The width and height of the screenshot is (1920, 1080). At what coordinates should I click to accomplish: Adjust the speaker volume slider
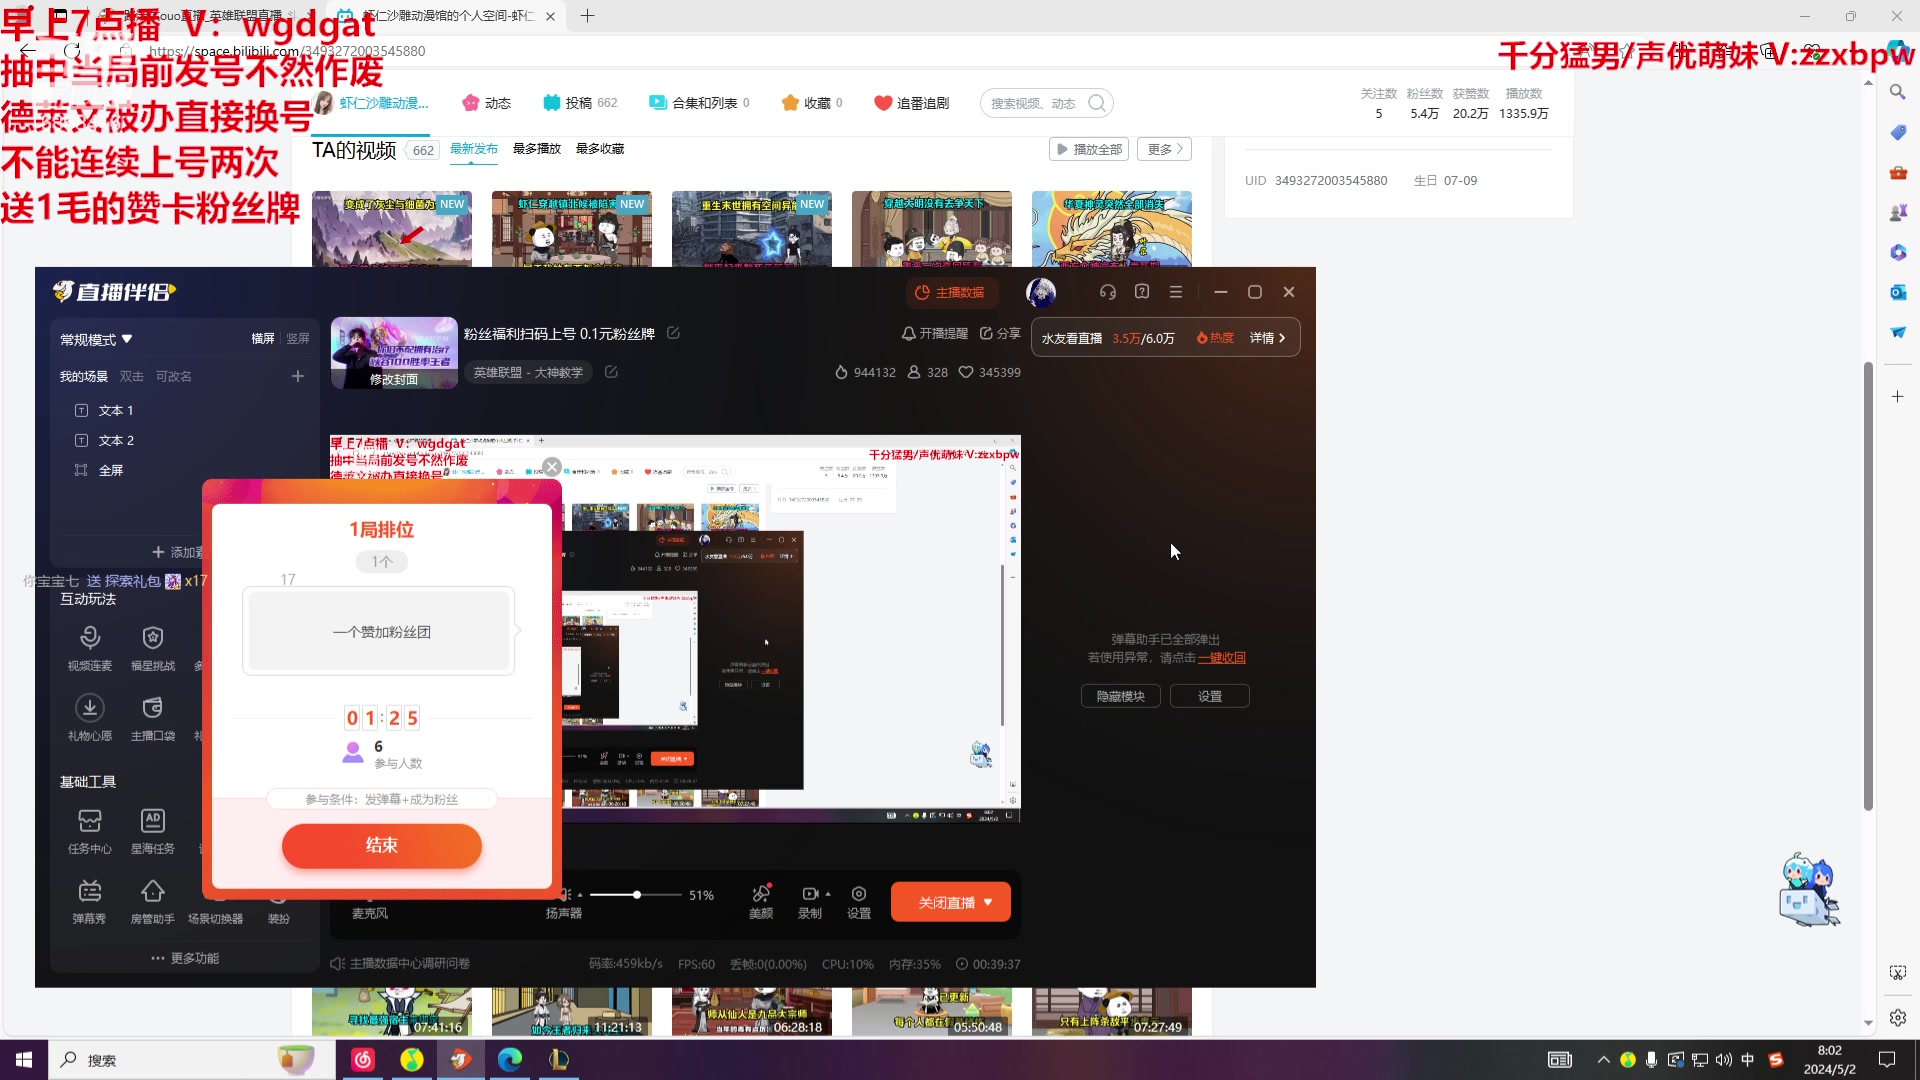pyautogui.click(x=637, y=895)
